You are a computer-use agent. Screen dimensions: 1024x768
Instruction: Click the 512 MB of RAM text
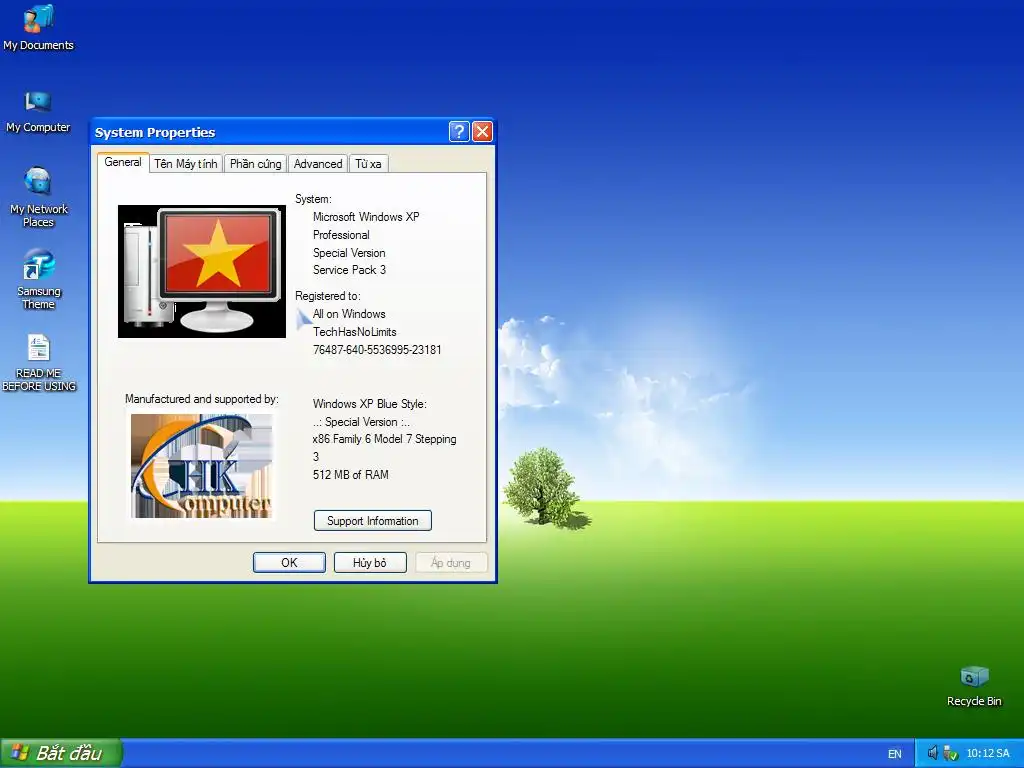click(x=351, y=475)
